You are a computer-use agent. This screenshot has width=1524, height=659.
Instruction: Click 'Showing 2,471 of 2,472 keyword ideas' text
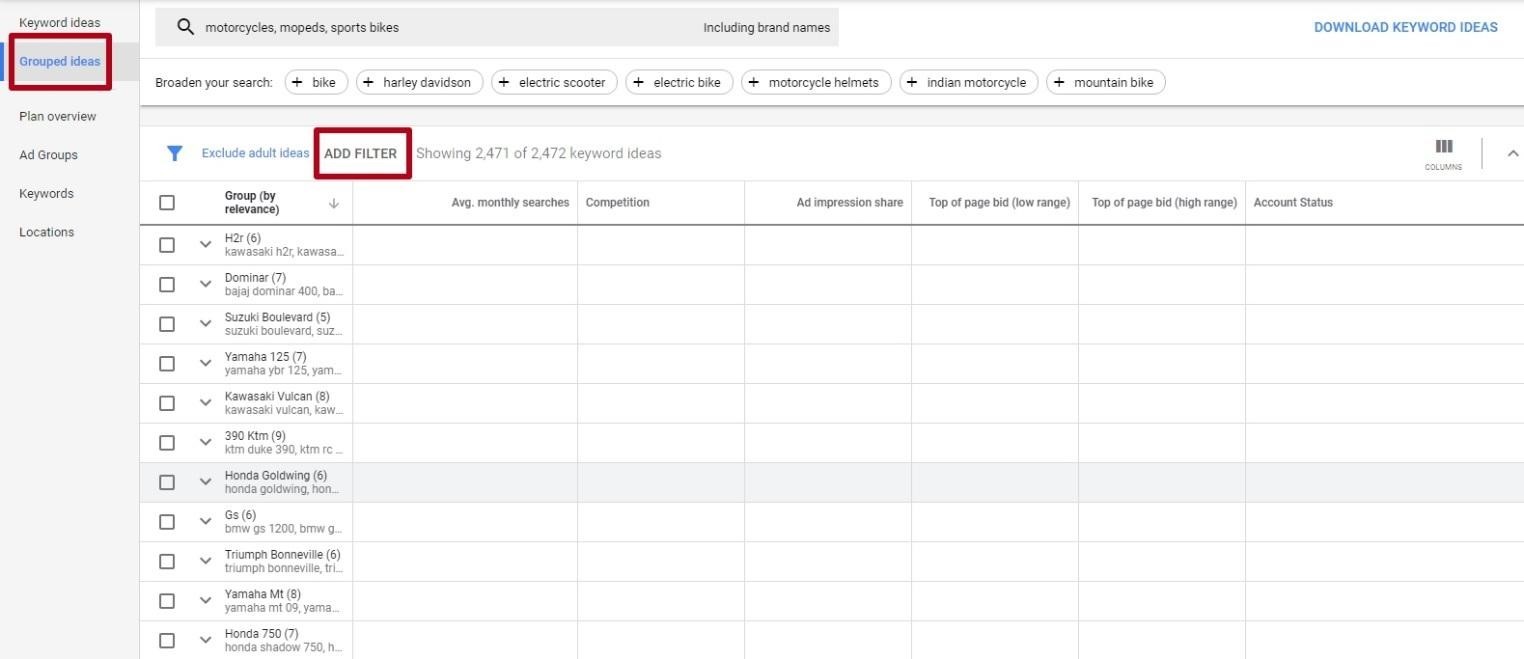(x=538, y=153)
